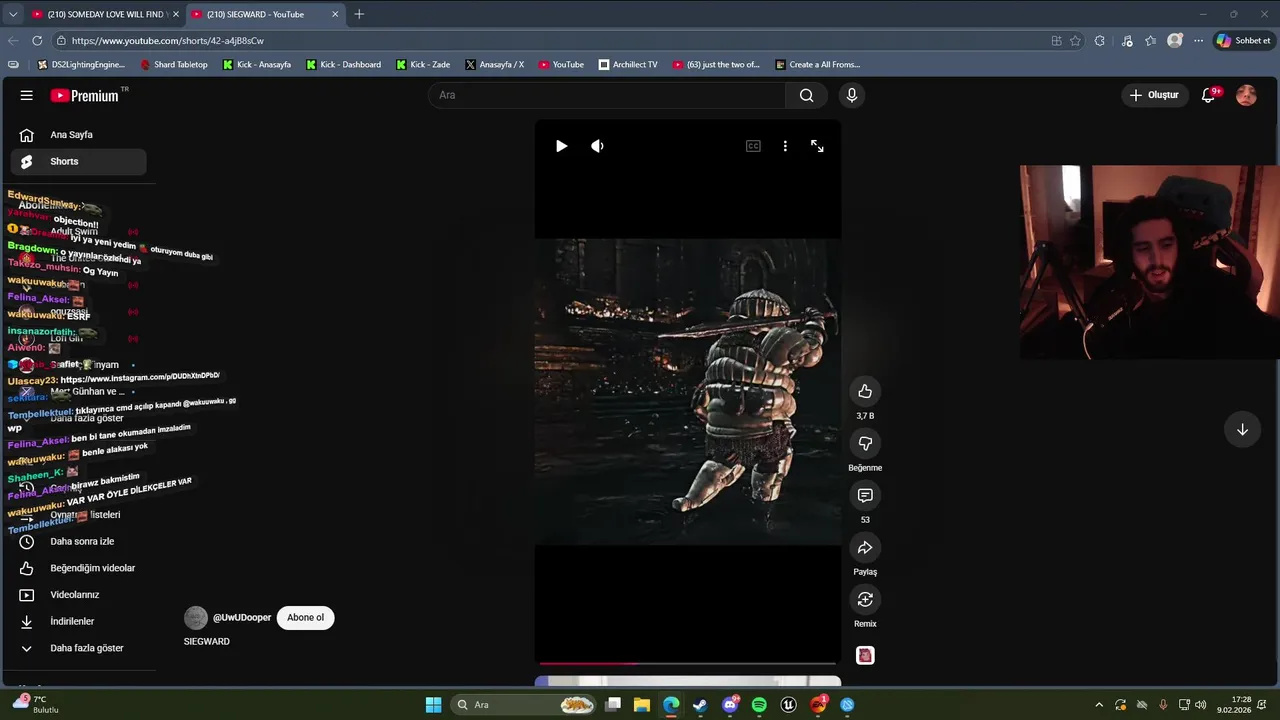1280x720 pixels.
Task: Open Kick - Dashboard bookmark
Action: coord(343,65)
